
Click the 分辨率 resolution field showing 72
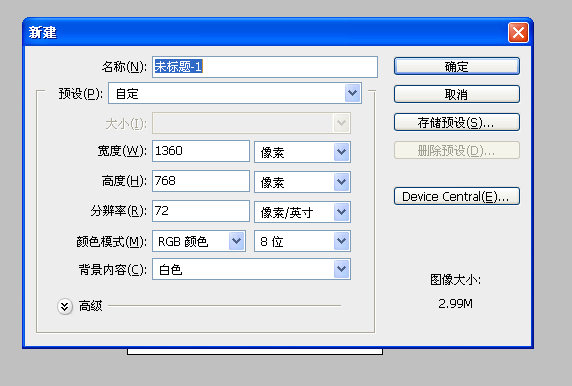201,211
